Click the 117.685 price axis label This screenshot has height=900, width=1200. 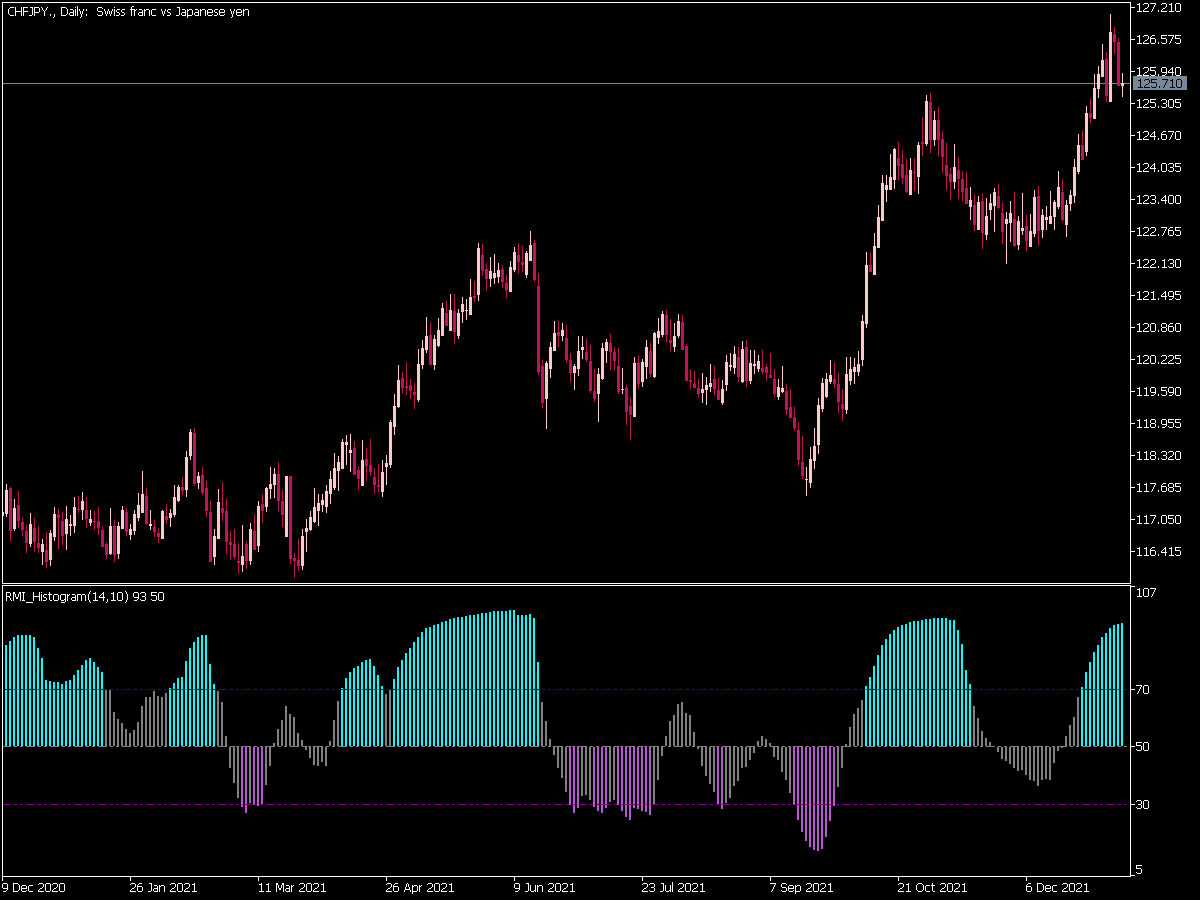[x=1159, y=488]
